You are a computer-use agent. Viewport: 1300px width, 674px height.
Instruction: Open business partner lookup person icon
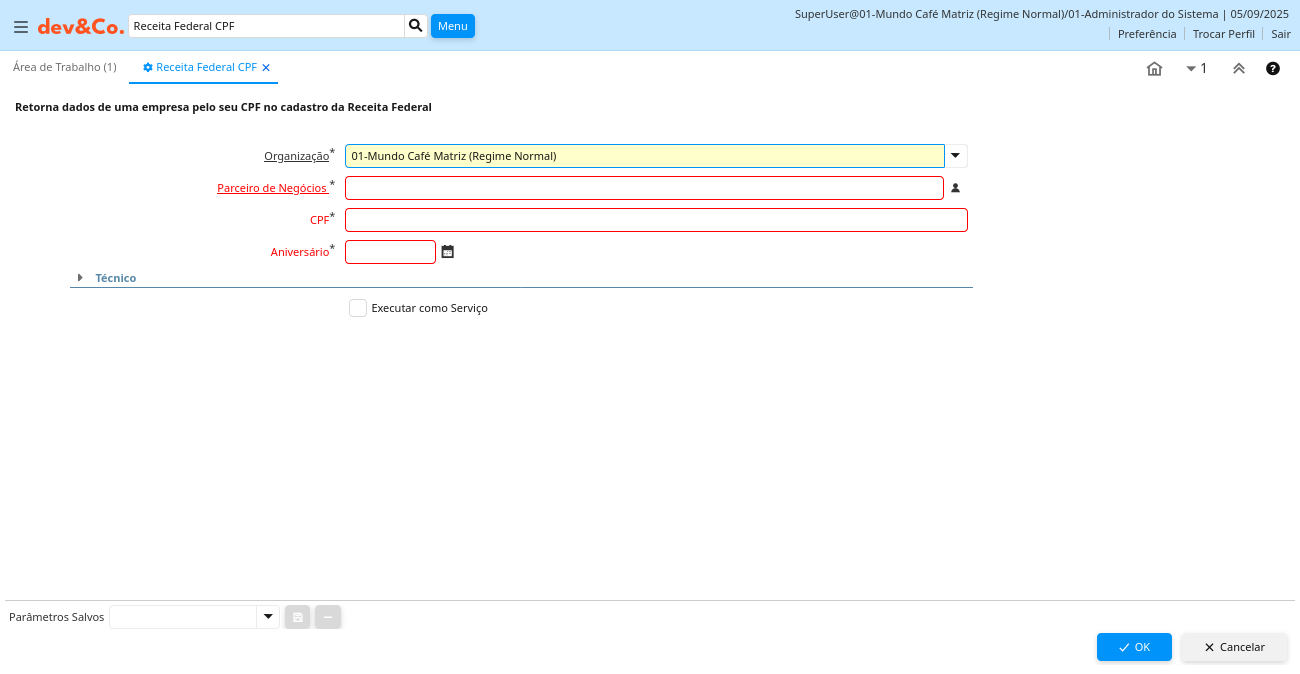click(955, 188)
